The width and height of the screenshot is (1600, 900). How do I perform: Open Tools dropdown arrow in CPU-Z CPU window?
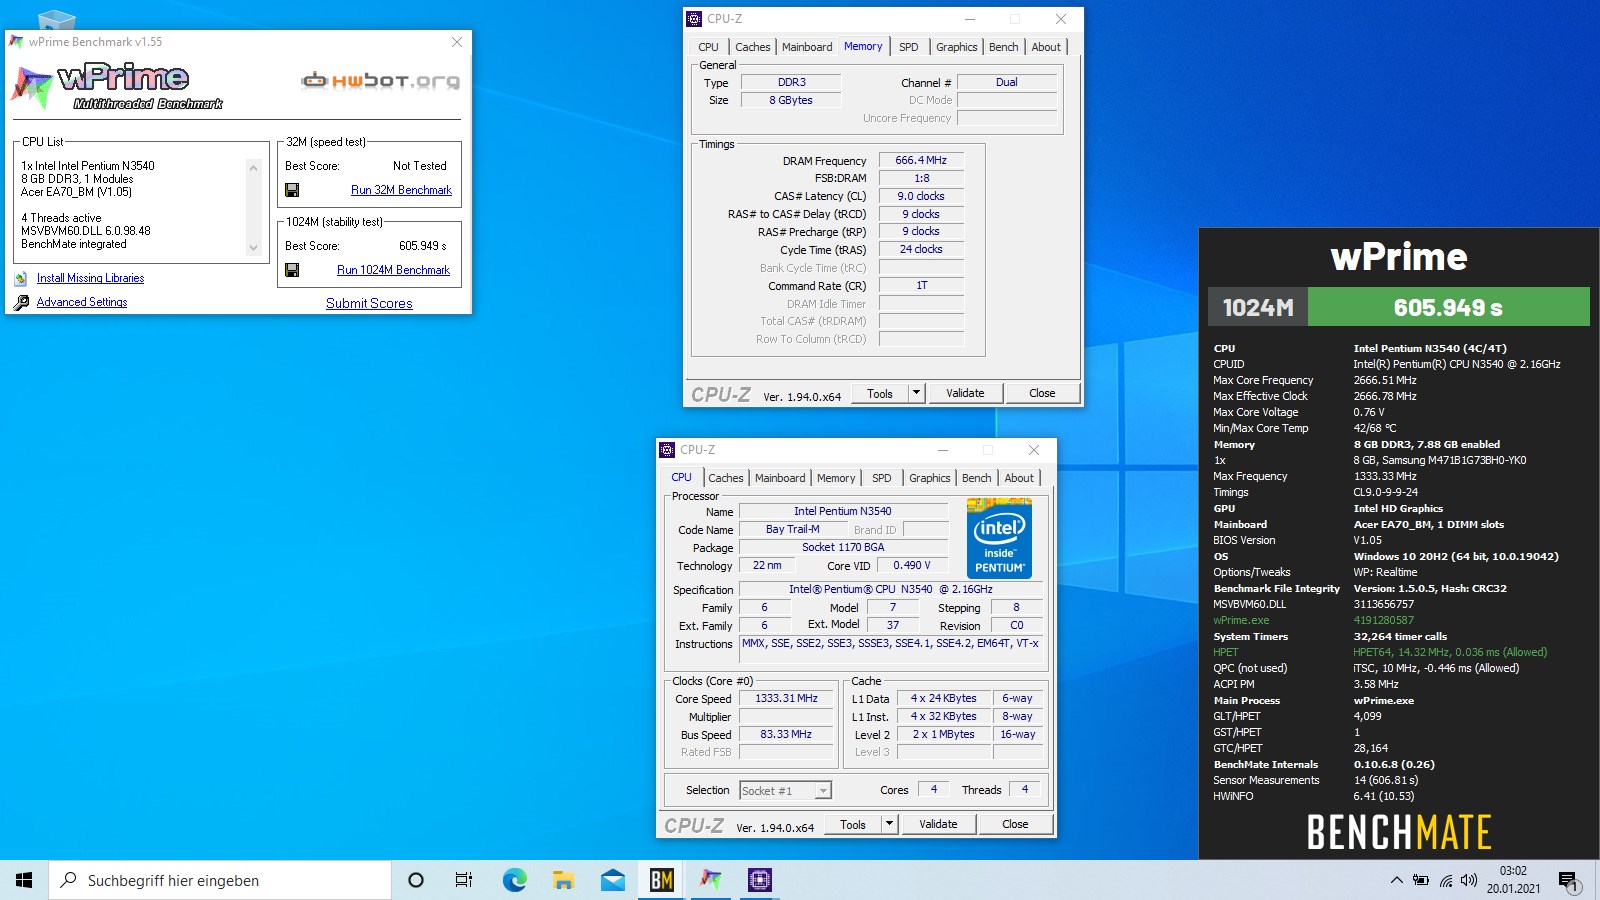[x=889, y=824]
